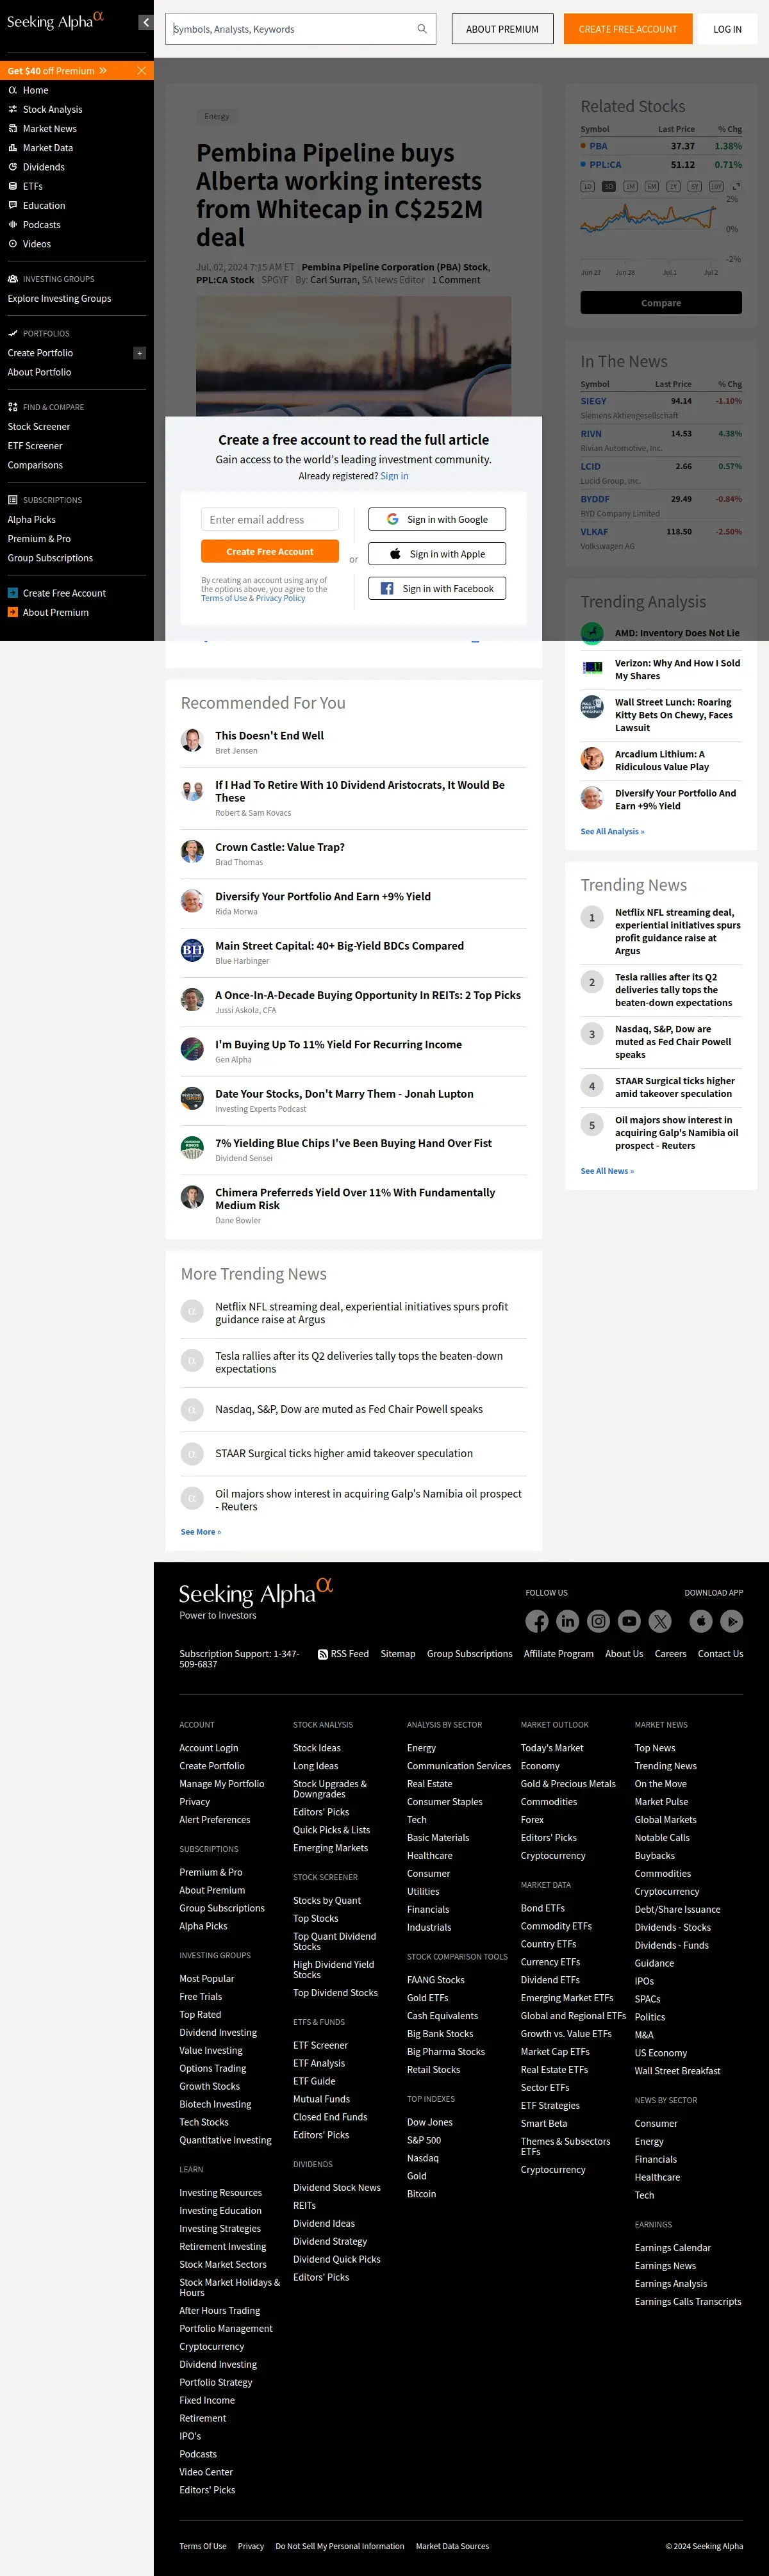Open Tesla rallies alpha icon in More Trending
Image resolution: width=769 pixels, height=2576 pixels.
coord(192,1360)
